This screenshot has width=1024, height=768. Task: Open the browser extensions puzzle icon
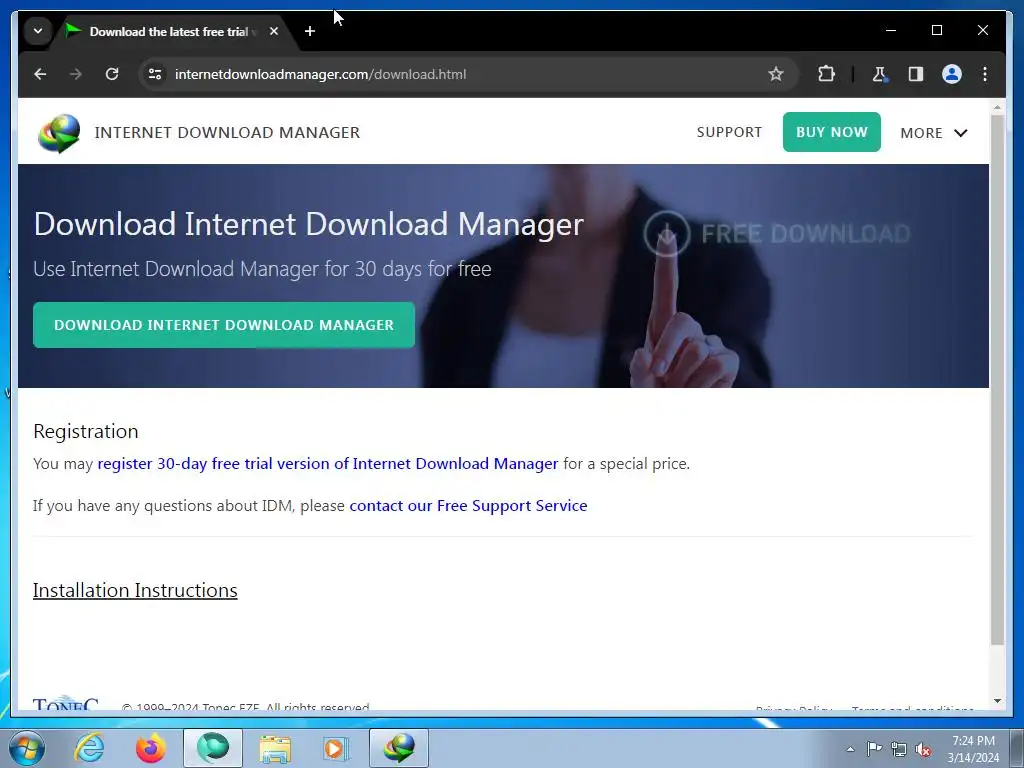click(826, 74)
